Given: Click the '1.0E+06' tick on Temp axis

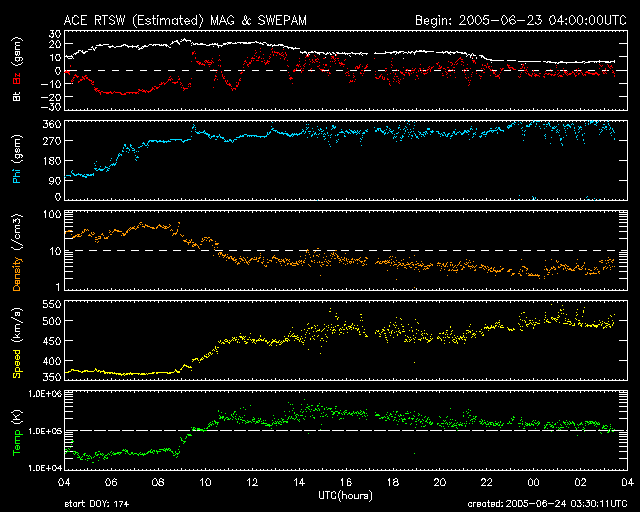Looking at the screenshot, I should 44,394.
